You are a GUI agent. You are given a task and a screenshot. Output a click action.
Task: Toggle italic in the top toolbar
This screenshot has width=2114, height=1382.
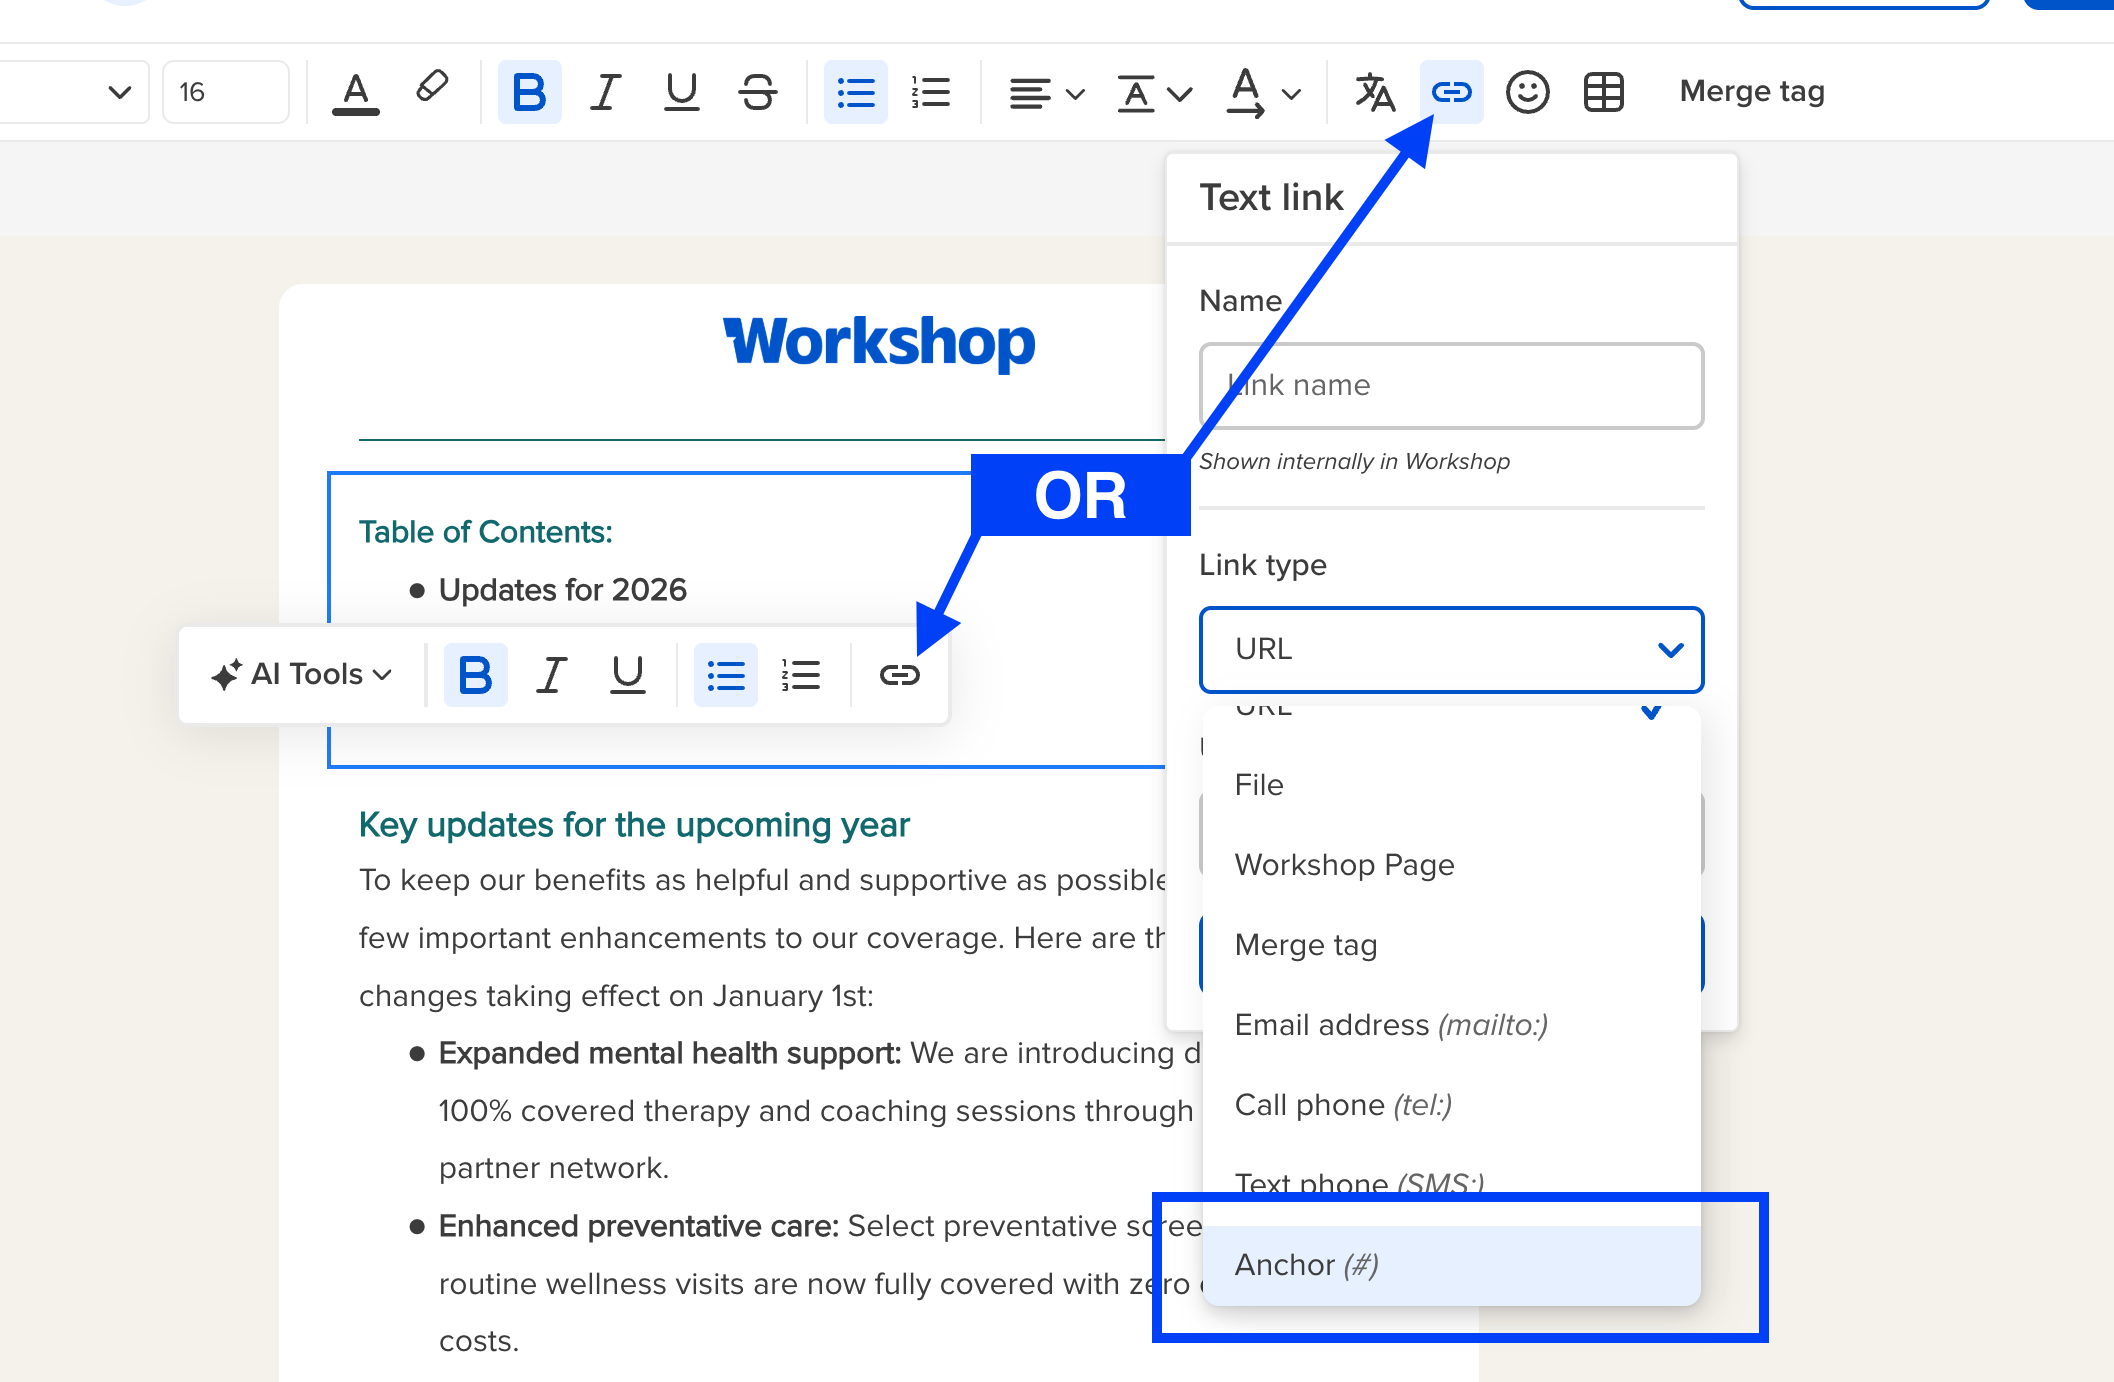605,92
